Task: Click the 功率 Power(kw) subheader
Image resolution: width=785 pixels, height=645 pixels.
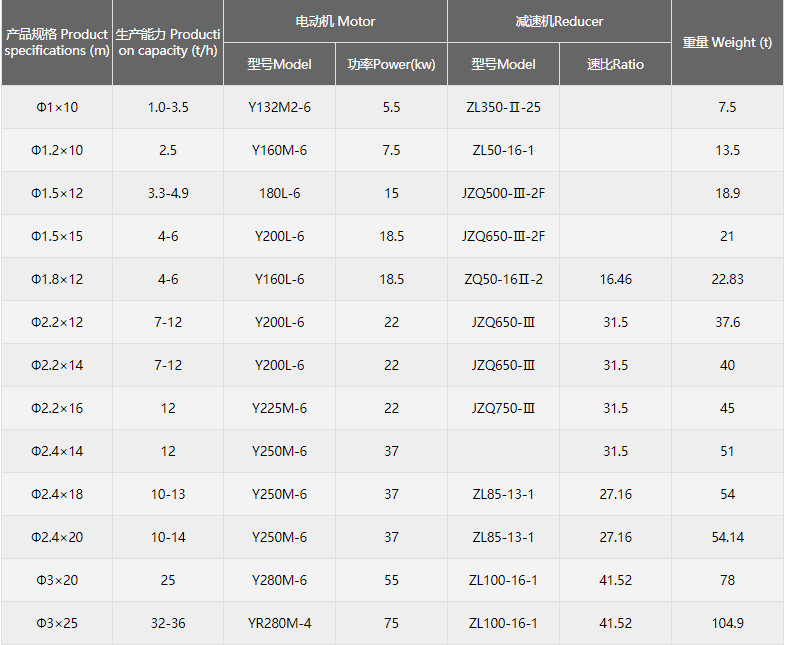Action: 391,64
